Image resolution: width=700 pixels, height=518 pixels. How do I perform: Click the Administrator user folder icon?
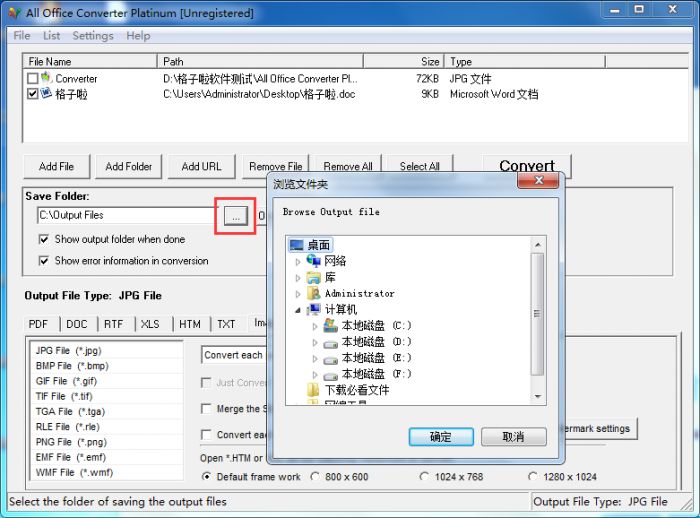pyautogui.click(x=314, y=293)
